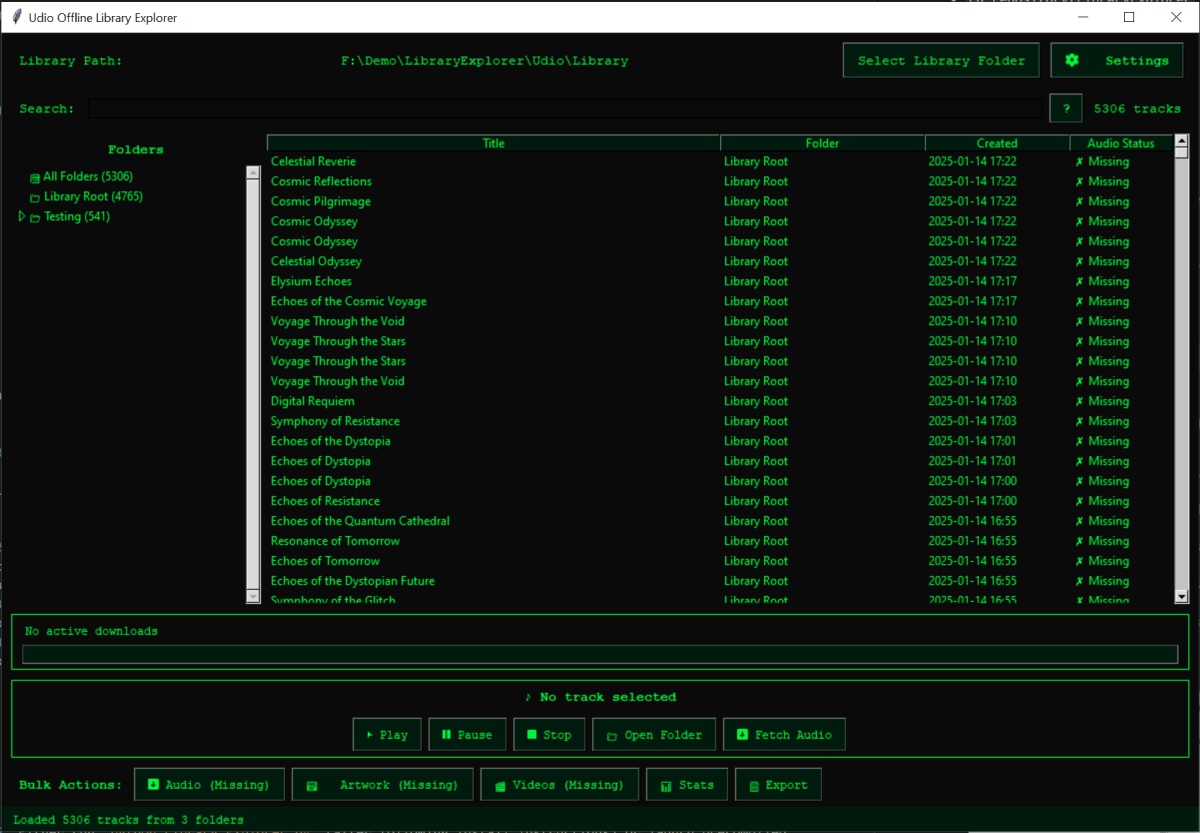Viewport: 1200px width, 833px height.
Task: Sort by the Folder column header
Action: click(823, 143)
